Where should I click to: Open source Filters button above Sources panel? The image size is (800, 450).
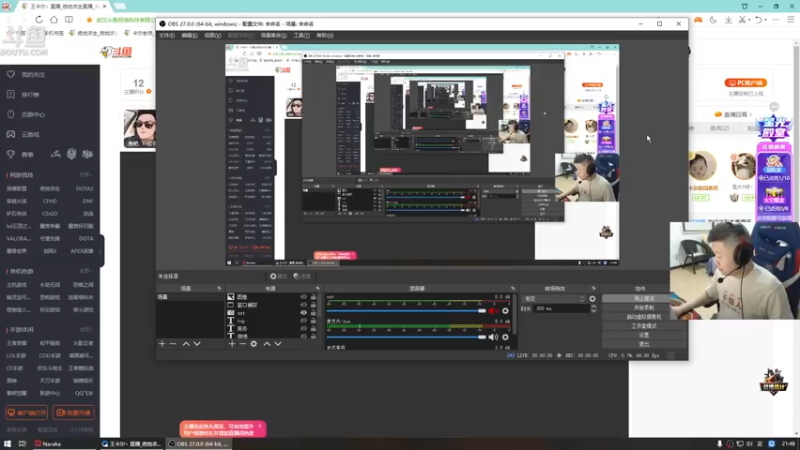click(x=303, y=276)
